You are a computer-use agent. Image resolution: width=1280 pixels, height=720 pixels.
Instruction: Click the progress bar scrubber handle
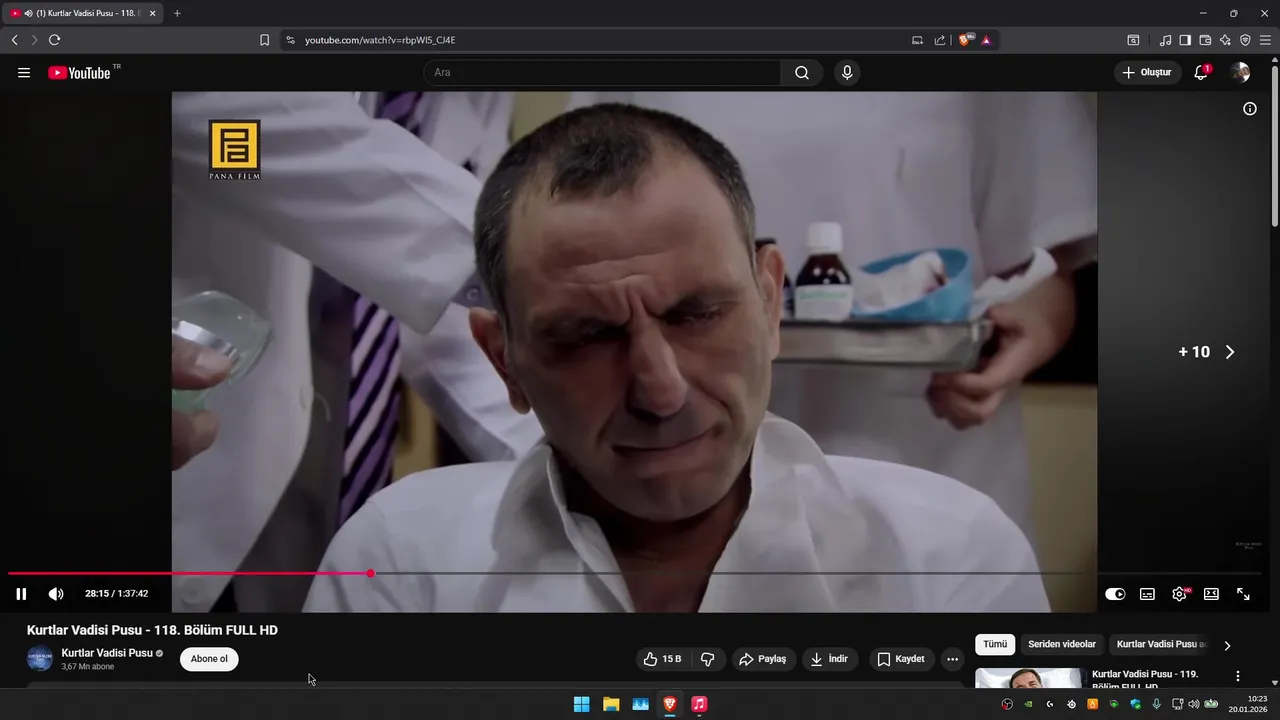(371, 573)
